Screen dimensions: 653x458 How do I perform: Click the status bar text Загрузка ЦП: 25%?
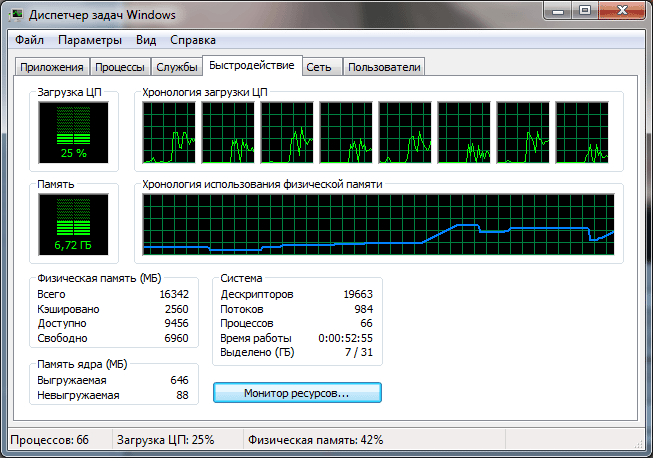[165, 440]
